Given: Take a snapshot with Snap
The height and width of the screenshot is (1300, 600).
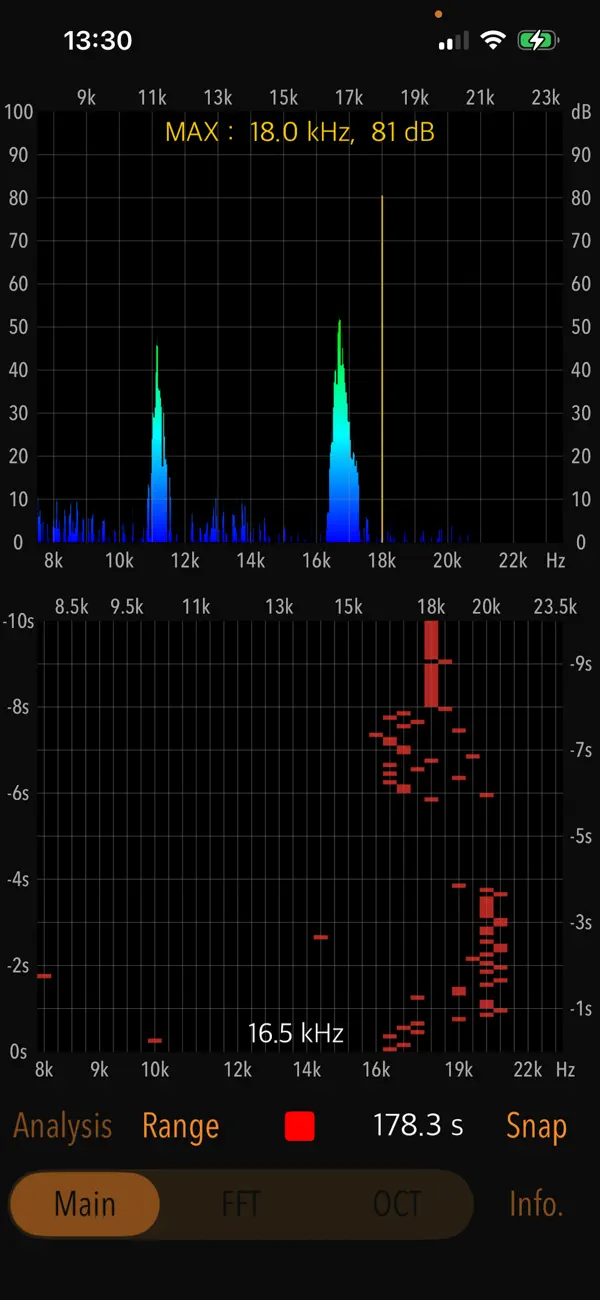Looking at the screenshot, I should (x=536, y=1126).
